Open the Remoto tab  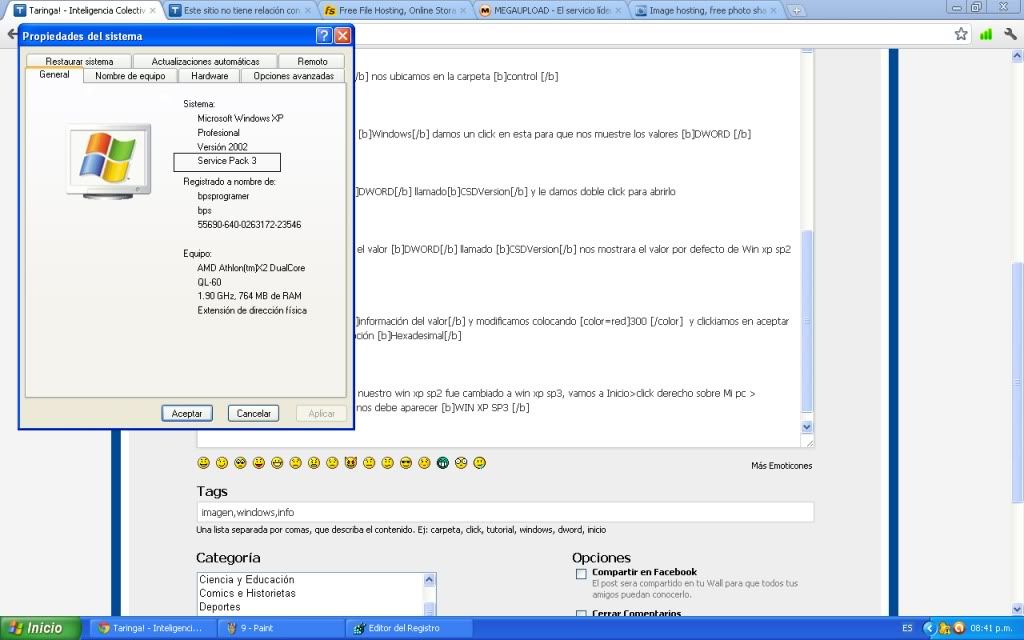[x=312, y=61]
